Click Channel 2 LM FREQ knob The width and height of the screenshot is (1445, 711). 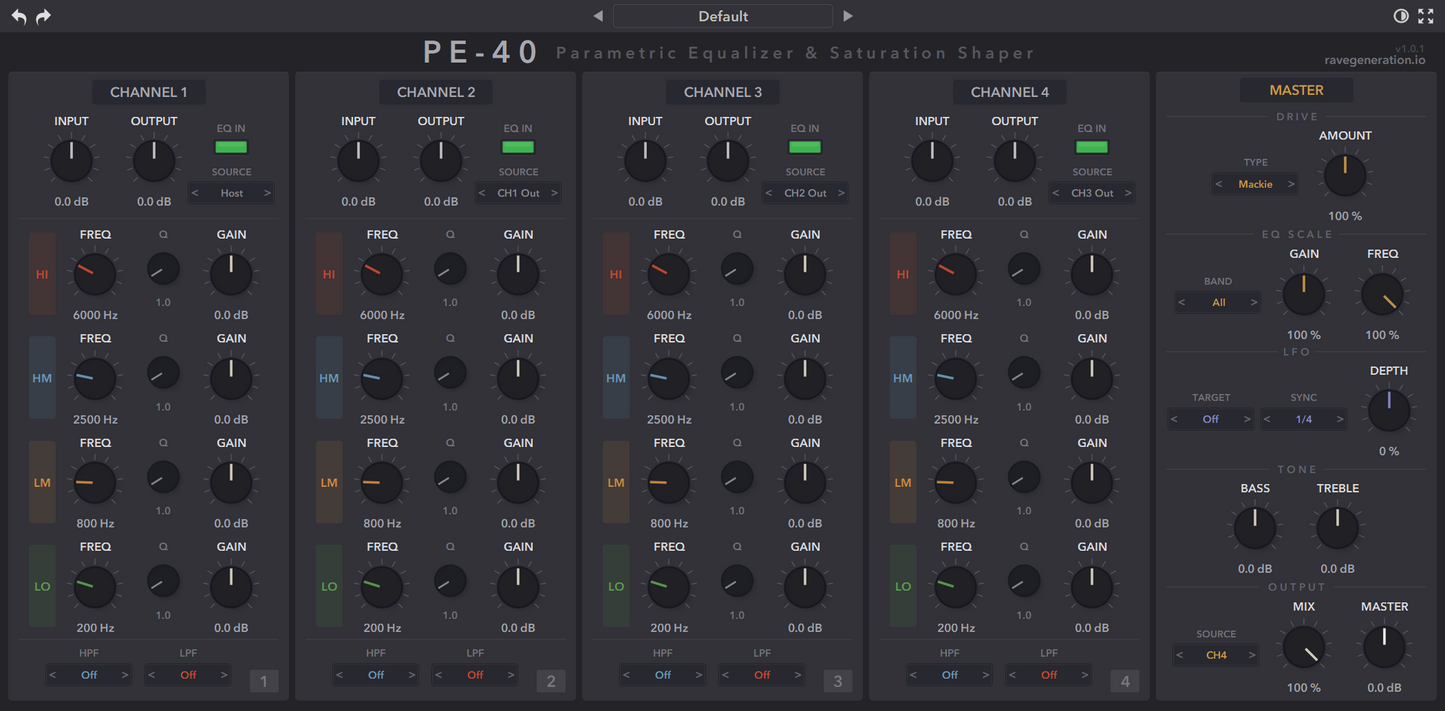(x=382, y=482)
